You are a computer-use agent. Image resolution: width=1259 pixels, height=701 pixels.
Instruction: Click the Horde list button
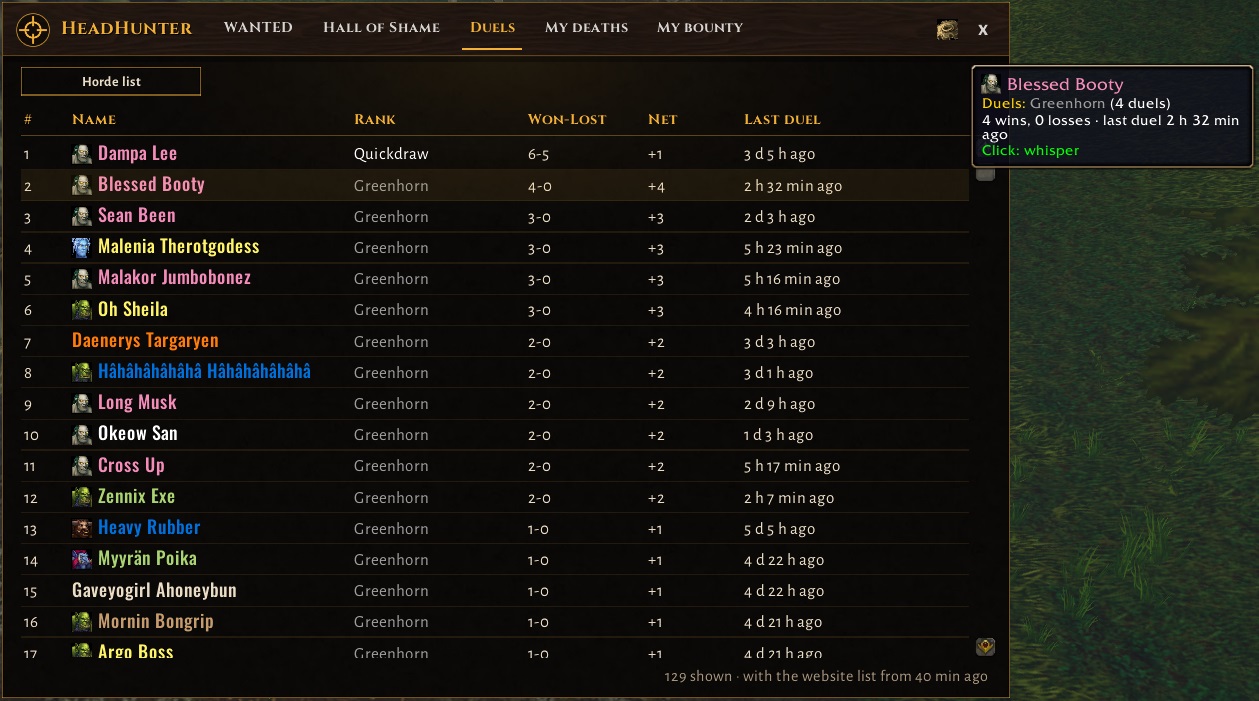coord(111,81)
